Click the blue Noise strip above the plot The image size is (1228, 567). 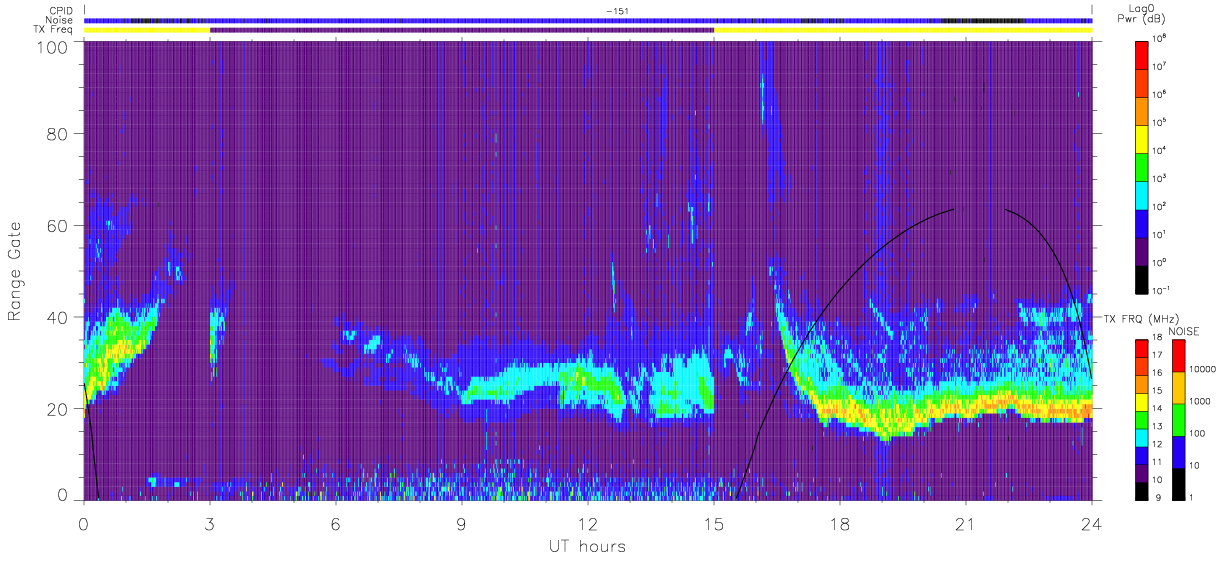(x=588, y=20)
